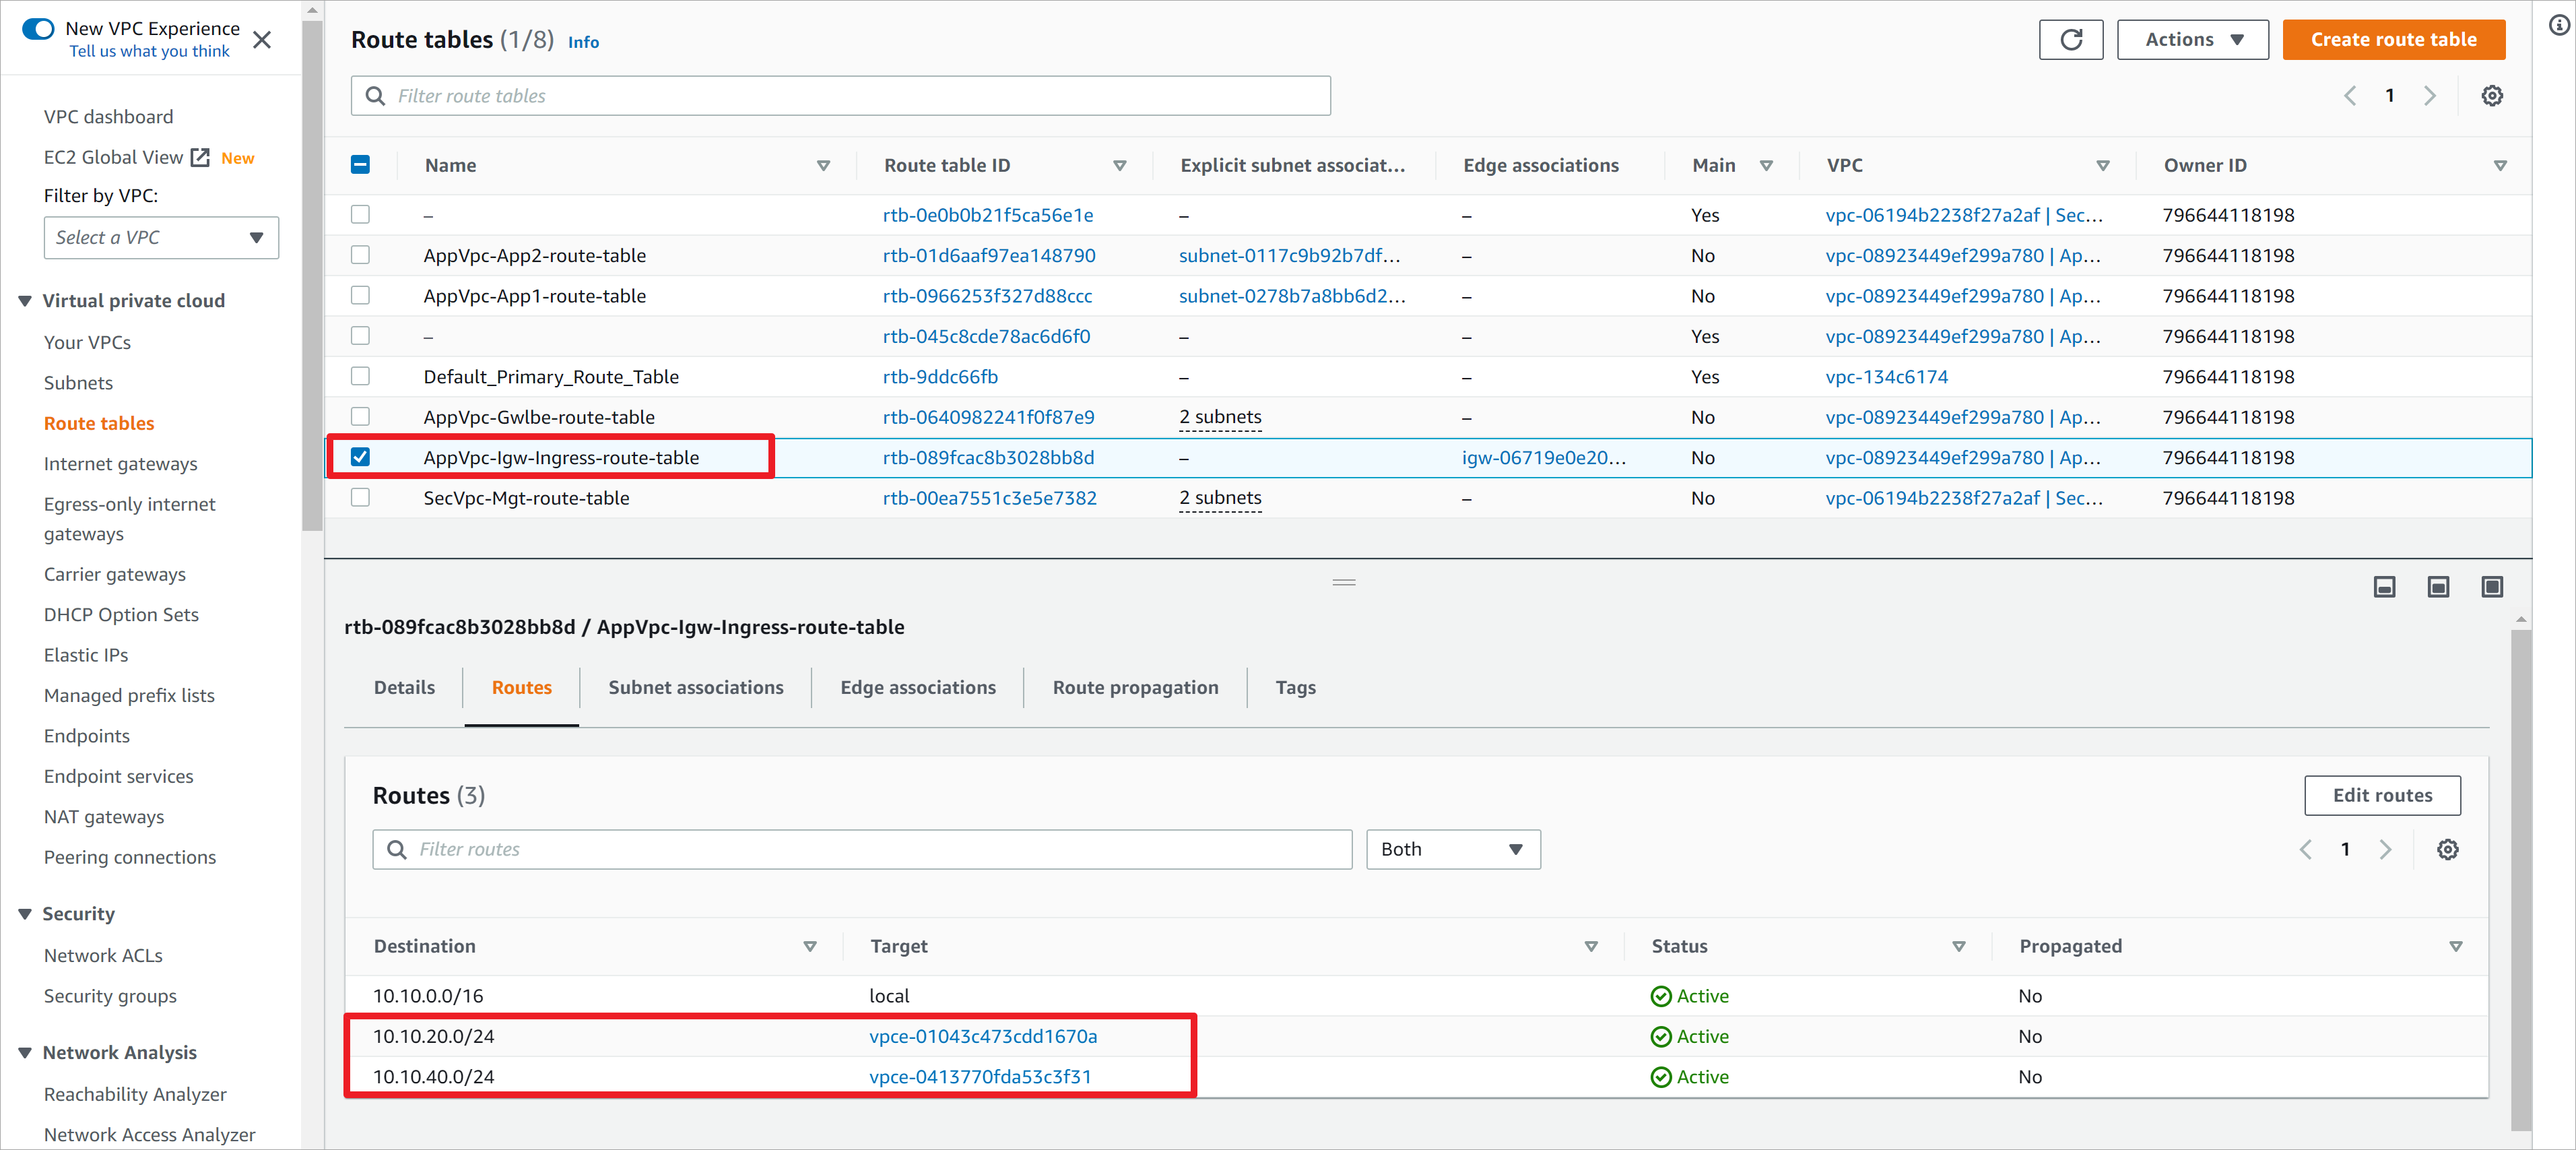
Task: Open the Select a VPC dropdown
Action: [x=161, y=238]
